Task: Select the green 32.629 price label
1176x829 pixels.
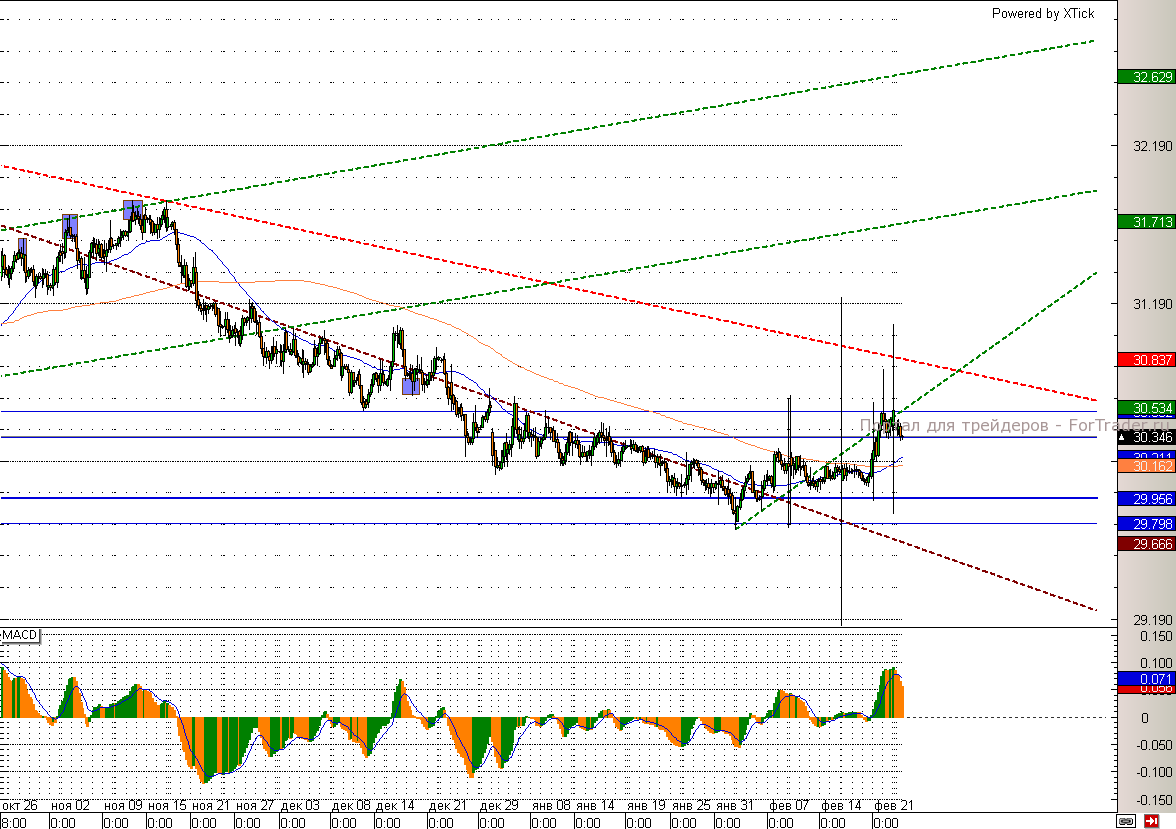Action: click(1145, 77)
